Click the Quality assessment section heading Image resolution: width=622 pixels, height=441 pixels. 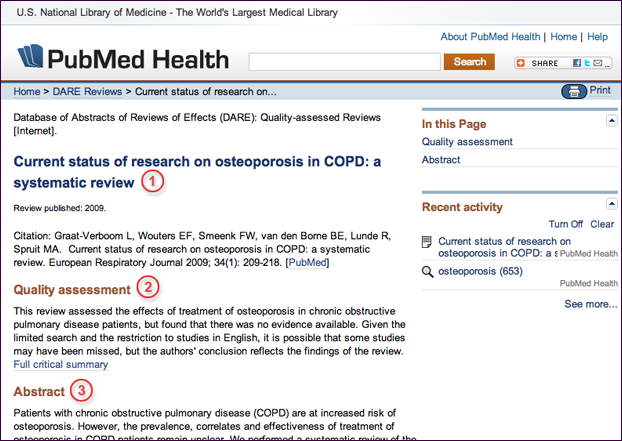click(x=72, y=290)
